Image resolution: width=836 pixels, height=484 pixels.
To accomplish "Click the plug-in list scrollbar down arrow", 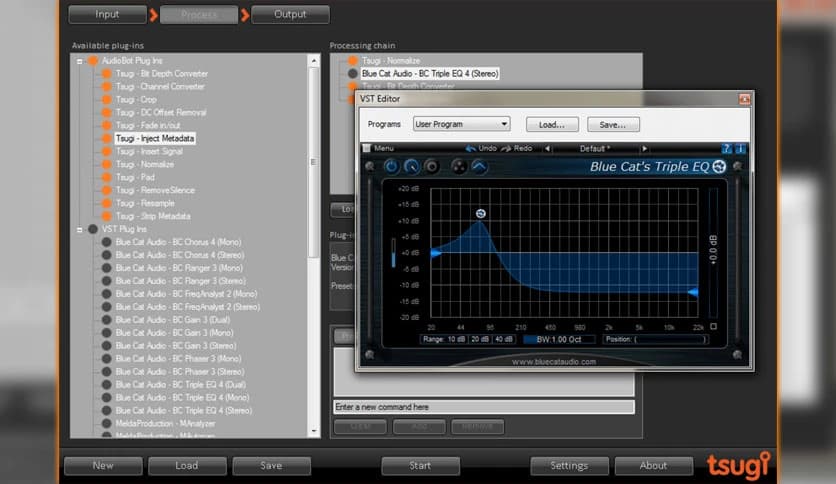I will pos(314,431).
